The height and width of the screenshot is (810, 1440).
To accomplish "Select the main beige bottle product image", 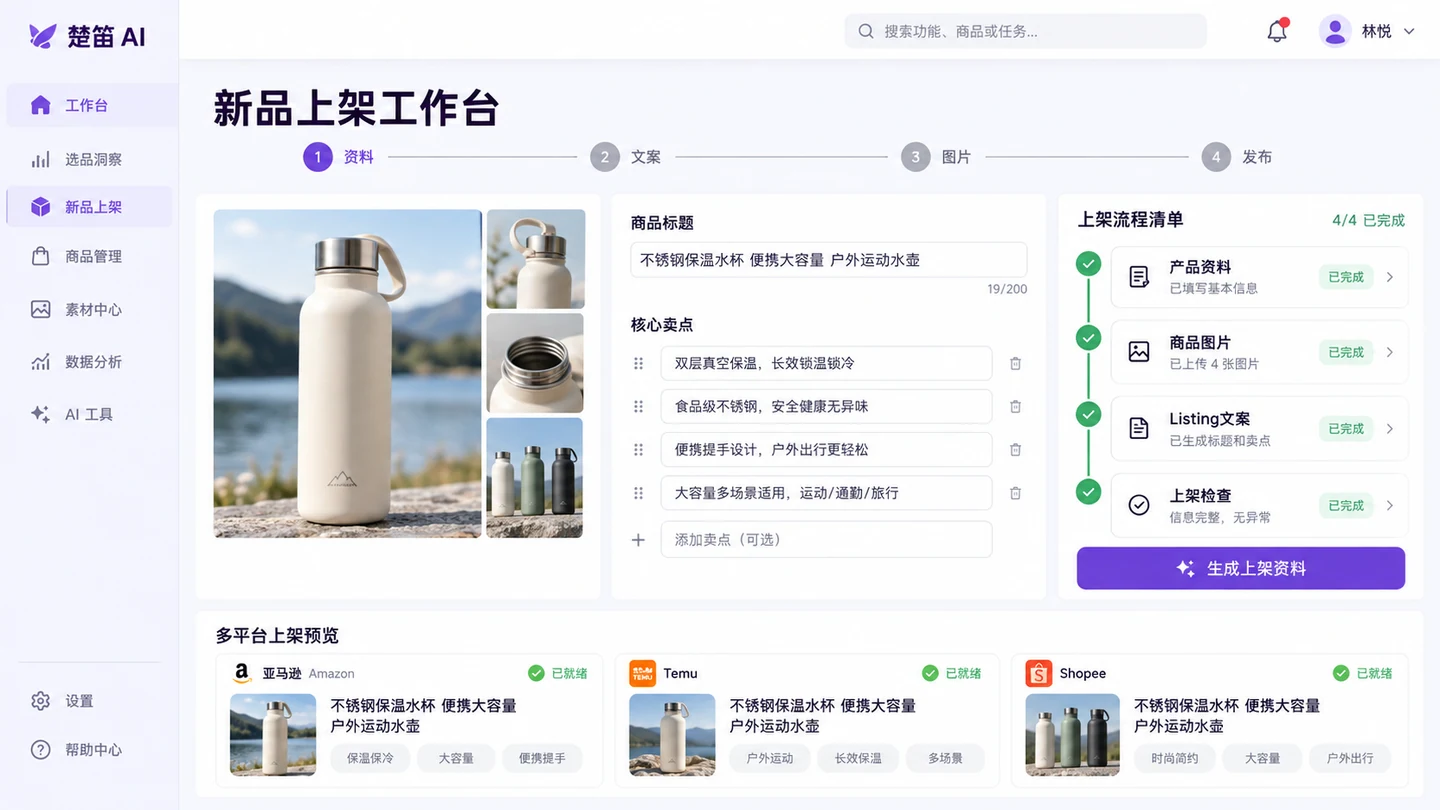I will pyautogui.click(x=348, y=373).
